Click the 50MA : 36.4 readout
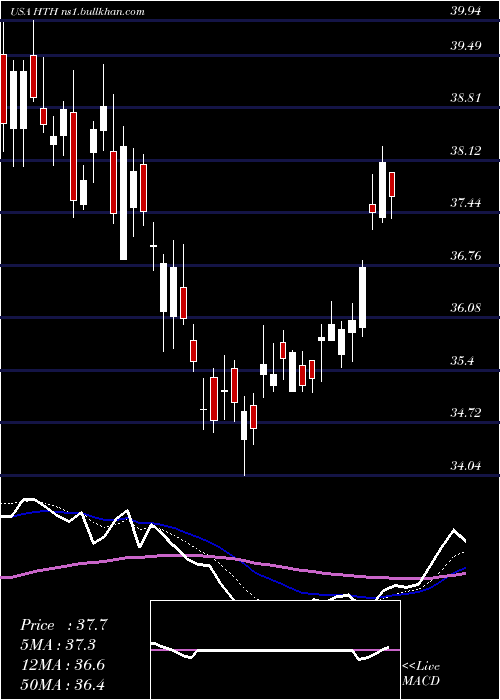The height and width of the screenshot is (700, 500). point(62,684)
